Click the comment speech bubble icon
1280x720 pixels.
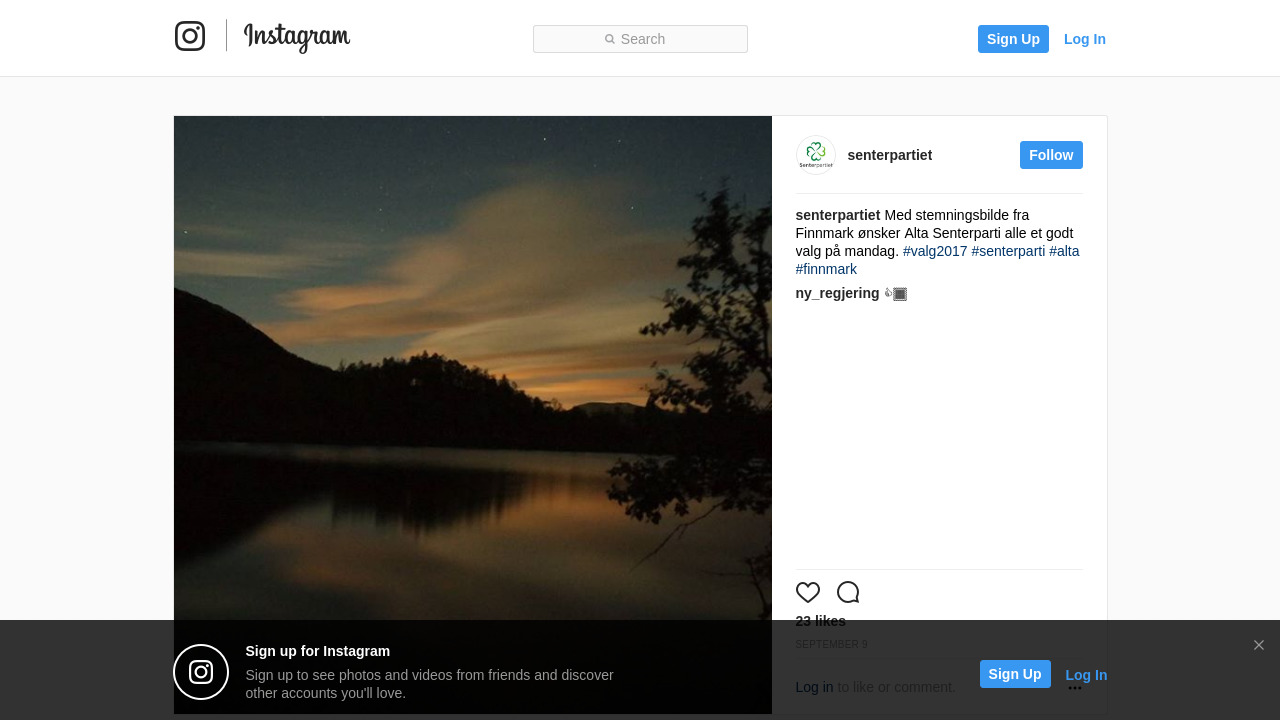848,592
